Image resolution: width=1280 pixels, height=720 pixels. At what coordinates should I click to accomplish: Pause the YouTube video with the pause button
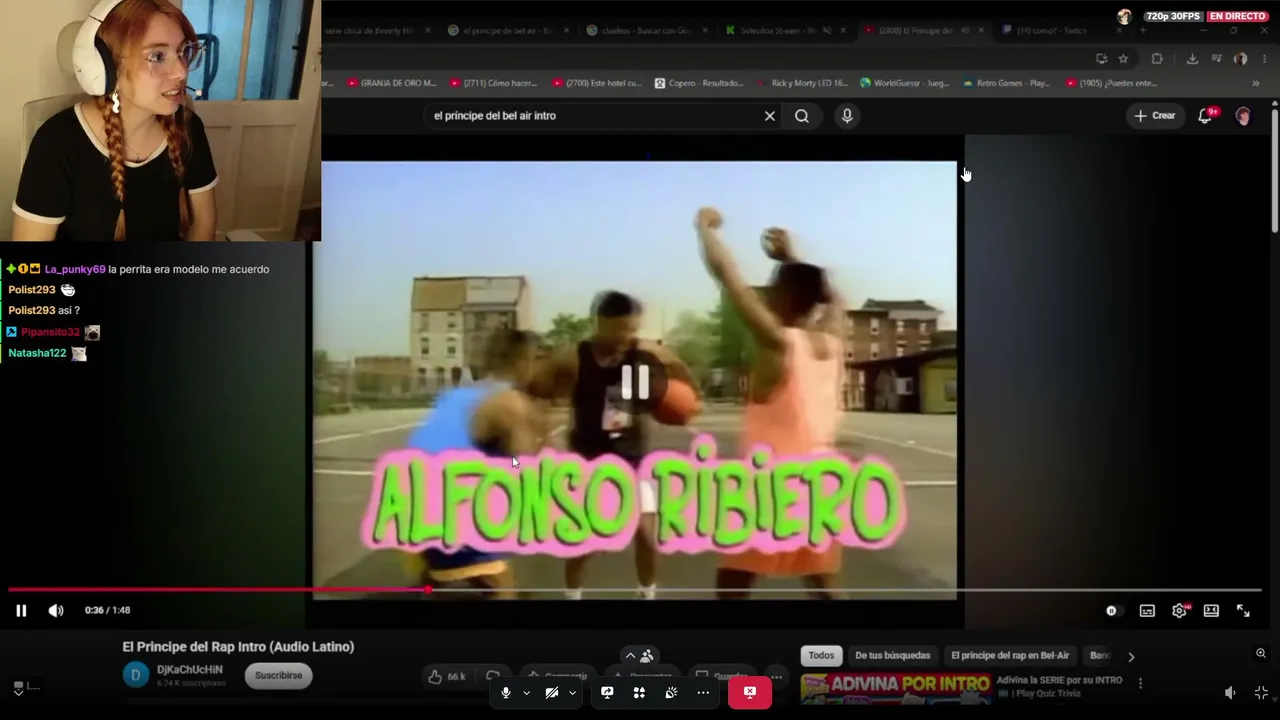coord(21,610)
